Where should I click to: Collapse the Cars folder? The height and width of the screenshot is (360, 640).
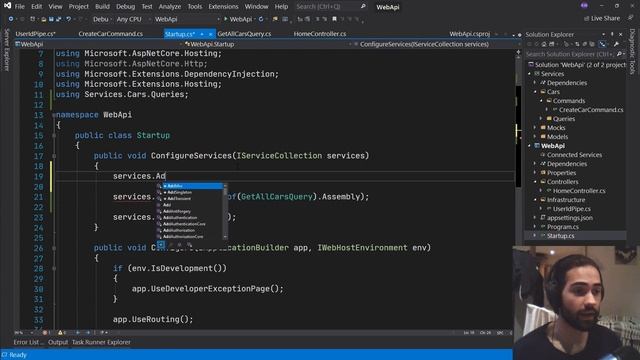536,92
